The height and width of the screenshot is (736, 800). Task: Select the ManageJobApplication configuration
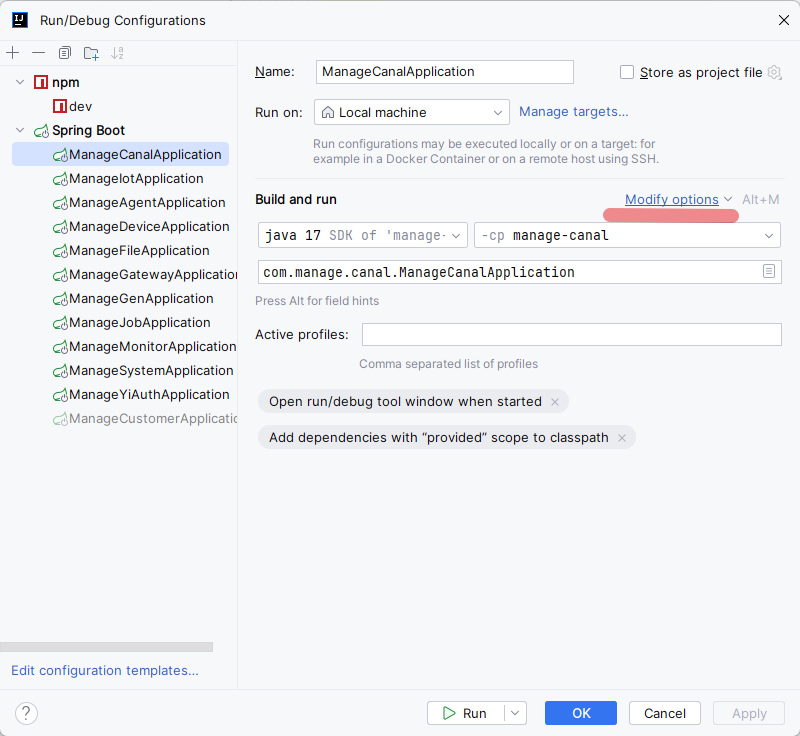[132, 322]
